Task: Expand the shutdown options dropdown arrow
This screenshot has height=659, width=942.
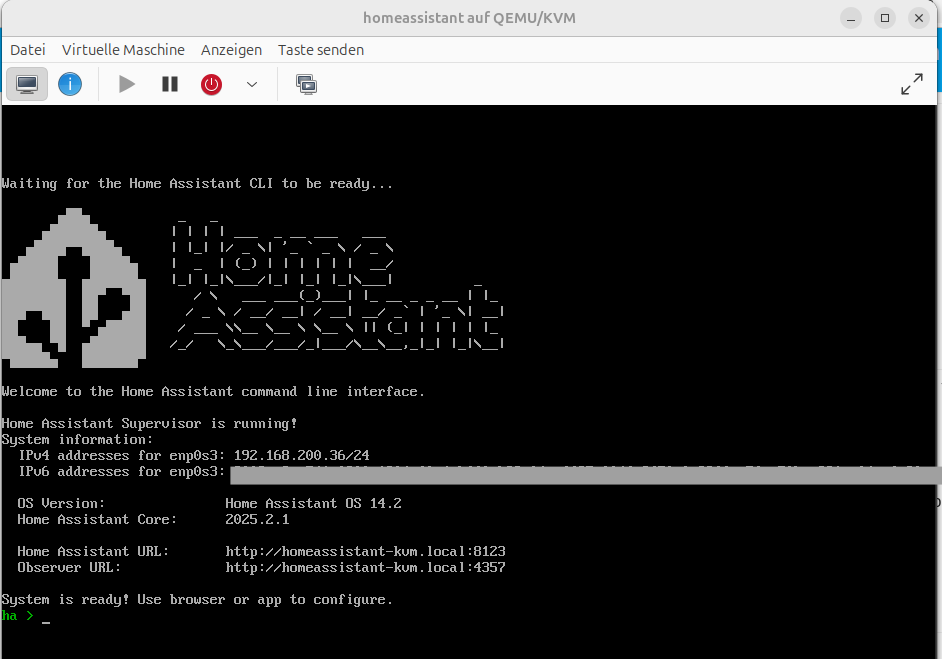Action: (x=252, y=84)
